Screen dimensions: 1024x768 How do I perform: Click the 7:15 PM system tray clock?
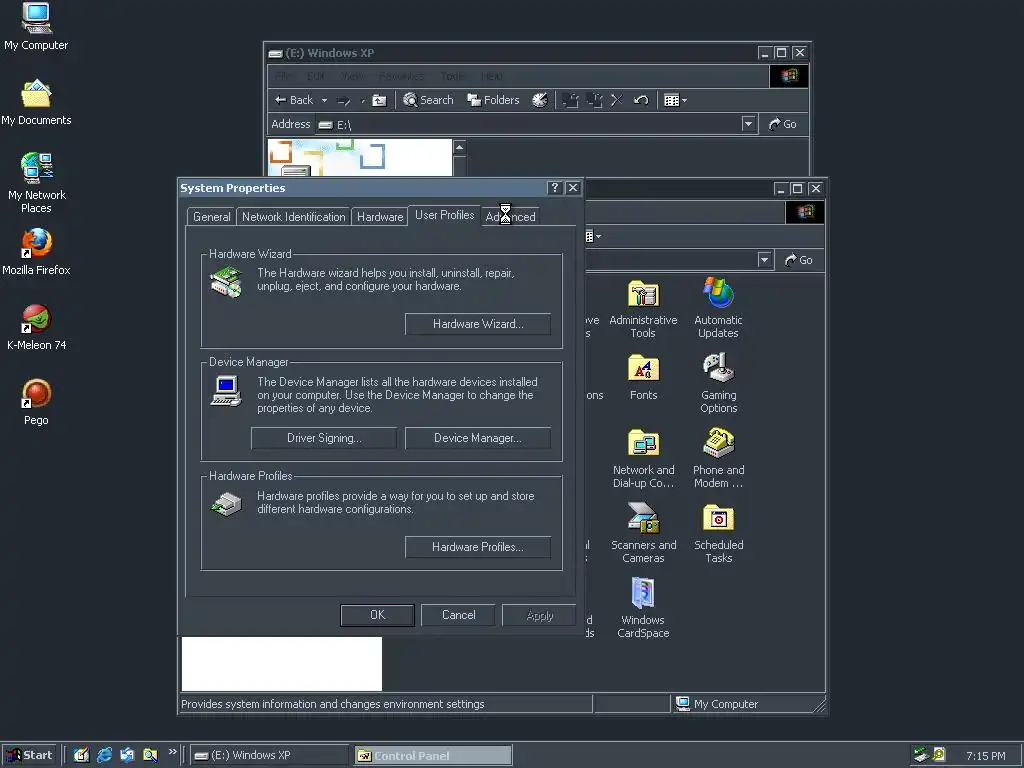click(985, 756)
